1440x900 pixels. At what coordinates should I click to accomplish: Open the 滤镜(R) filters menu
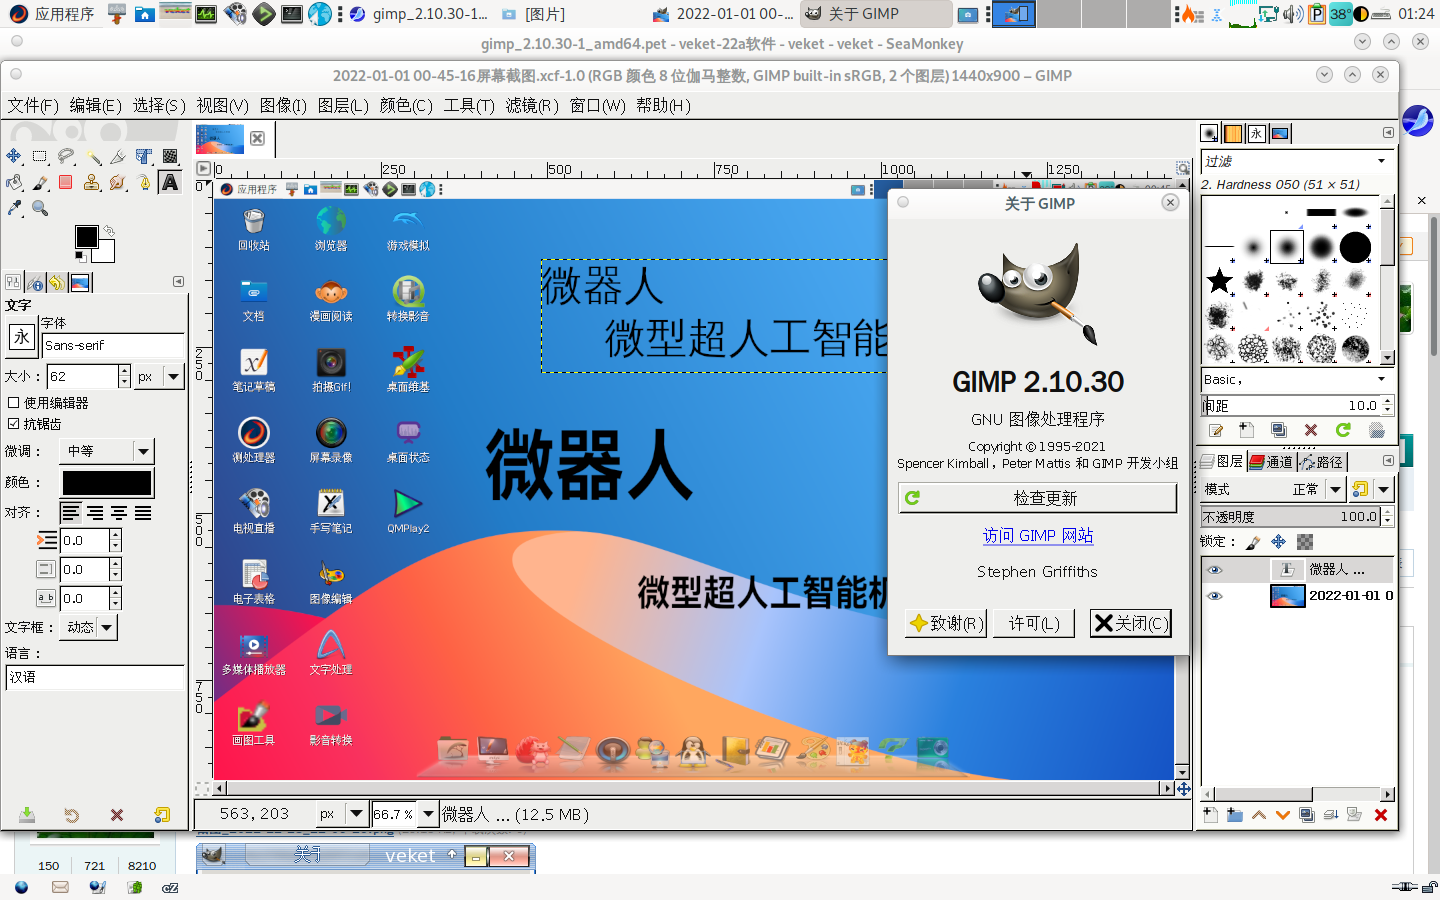[532, 105]
